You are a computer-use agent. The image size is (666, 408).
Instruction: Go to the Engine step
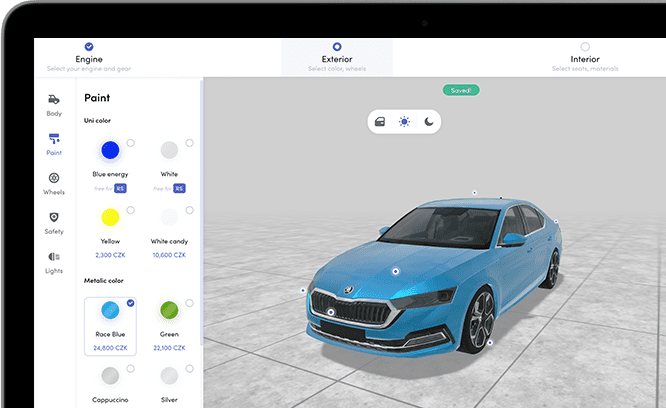[x=89, y=57]
